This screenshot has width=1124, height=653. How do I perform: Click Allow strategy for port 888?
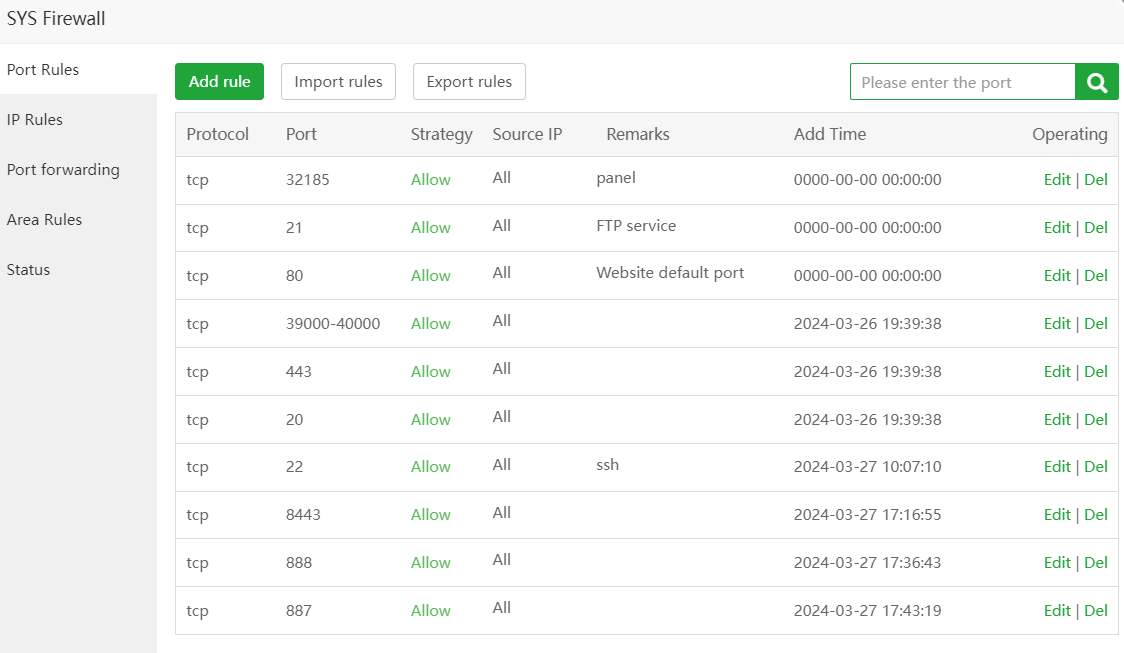430,563
